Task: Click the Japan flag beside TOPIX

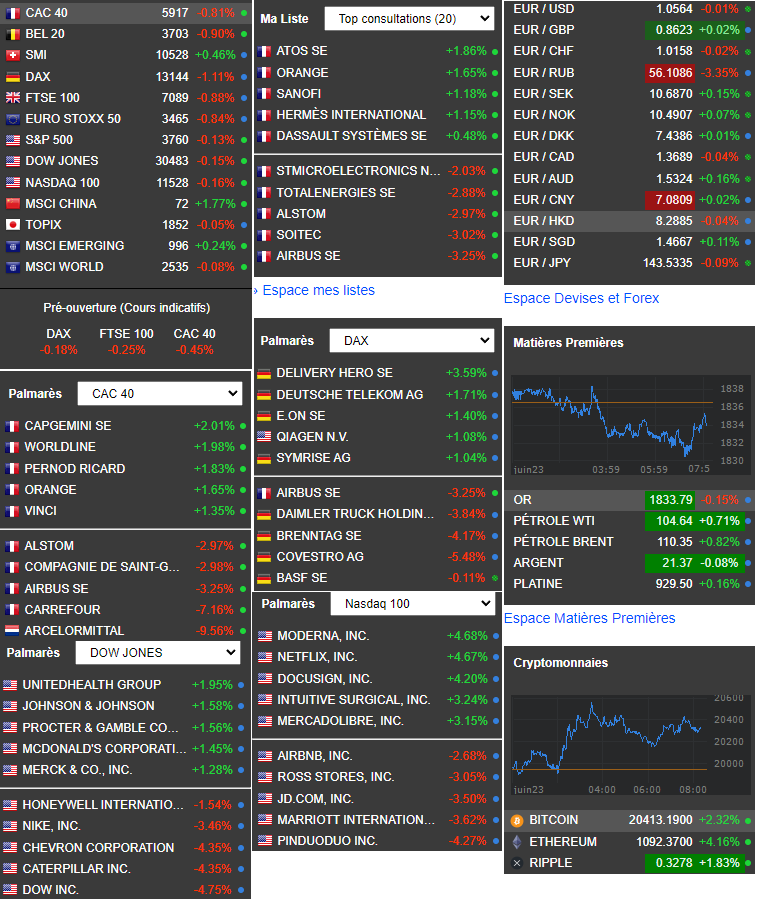Action: 13,225
